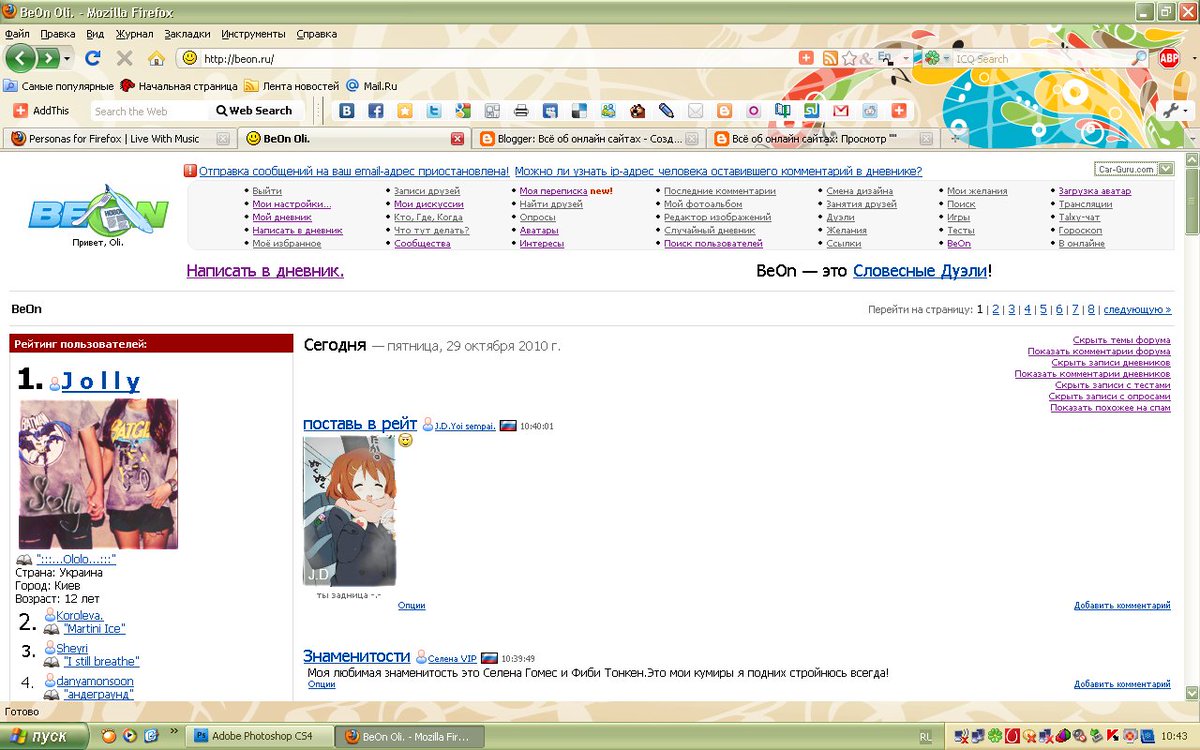Click the ICQ Search input box
The image size is (1200, 750).
pos(1041,58)
